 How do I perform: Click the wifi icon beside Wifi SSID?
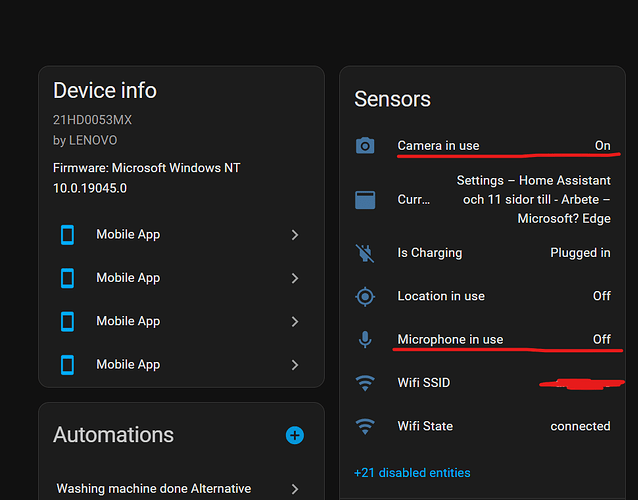(x=365, y=383)
